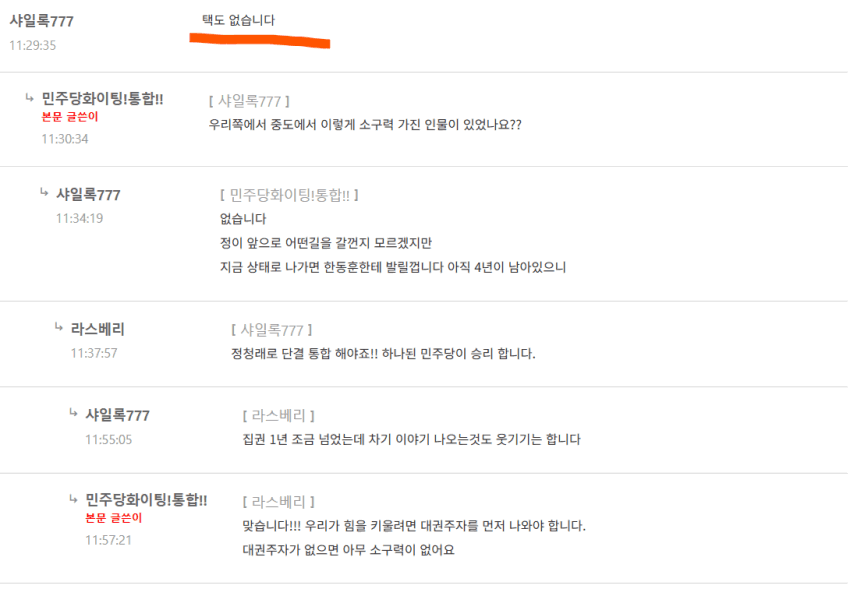The height and width of the screenshot is (596, 850).
Task: Click the red 본문 글쓴이 badge near 11:30:34
Action: coord(70,117)
